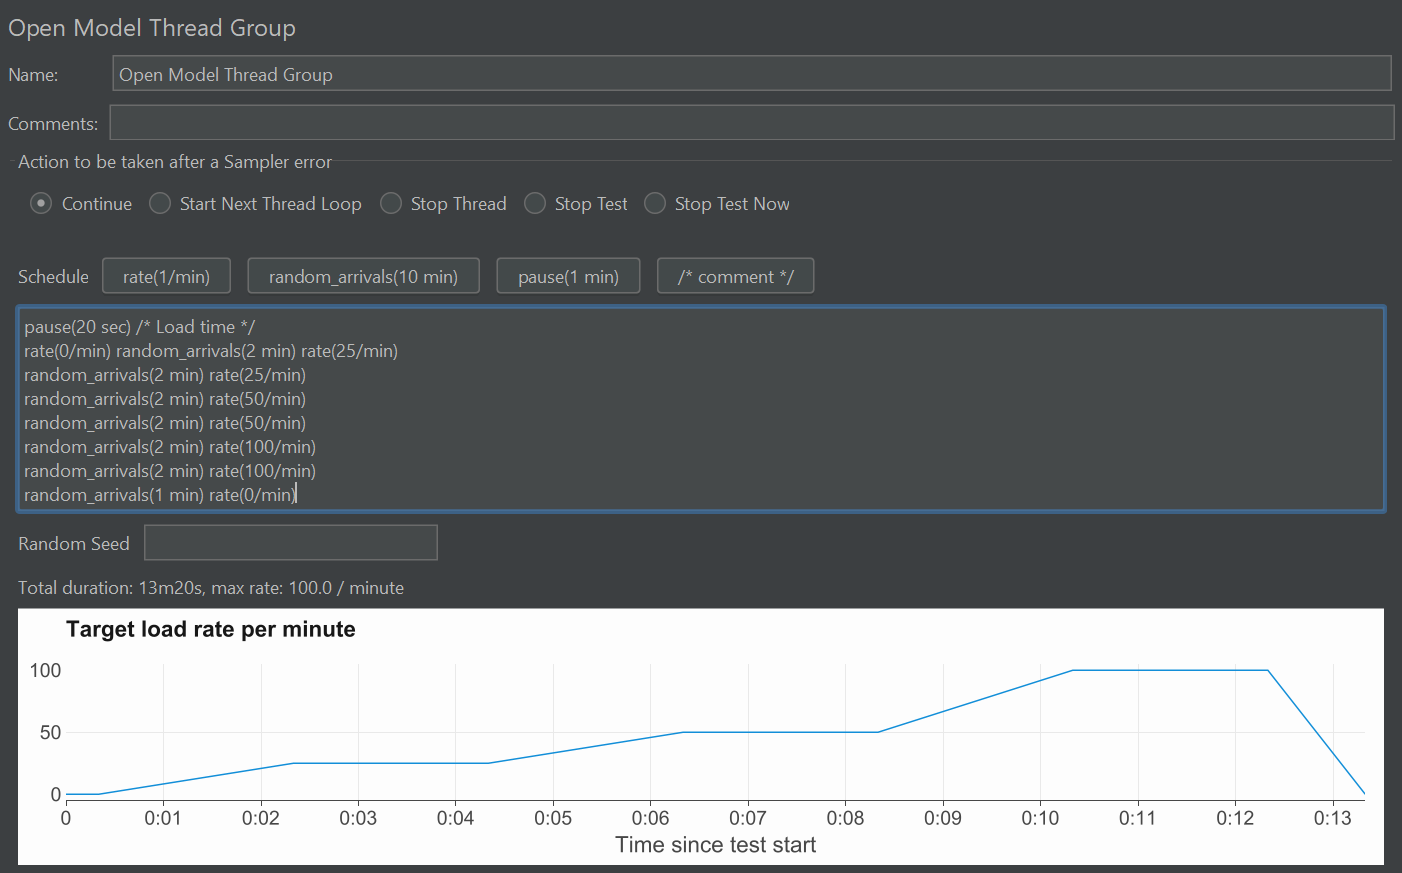Image resolution: width=1402 pixels, height=873 pixels.
Task: Select the Stop Thread radio option
Action: coord(392,204)
